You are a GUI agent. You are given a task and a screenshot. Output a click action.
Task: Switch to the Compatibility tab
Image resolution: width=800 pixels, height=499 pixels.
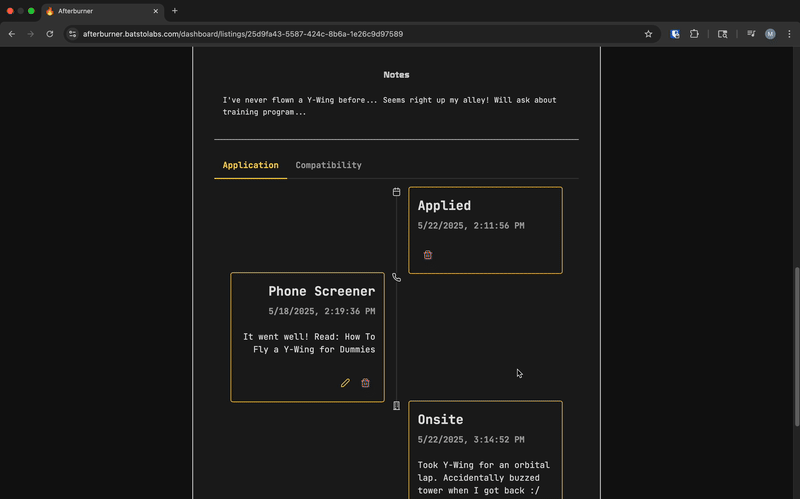329,165
